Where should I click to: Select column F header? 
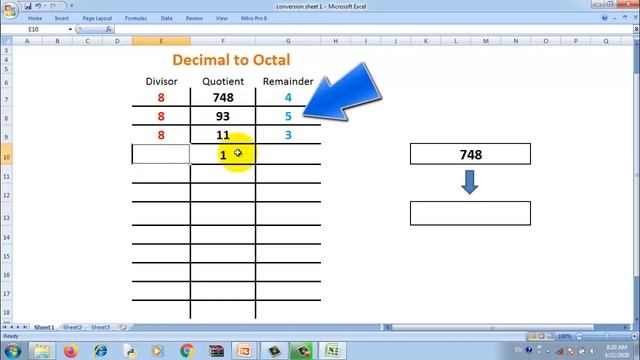[223, 41]
